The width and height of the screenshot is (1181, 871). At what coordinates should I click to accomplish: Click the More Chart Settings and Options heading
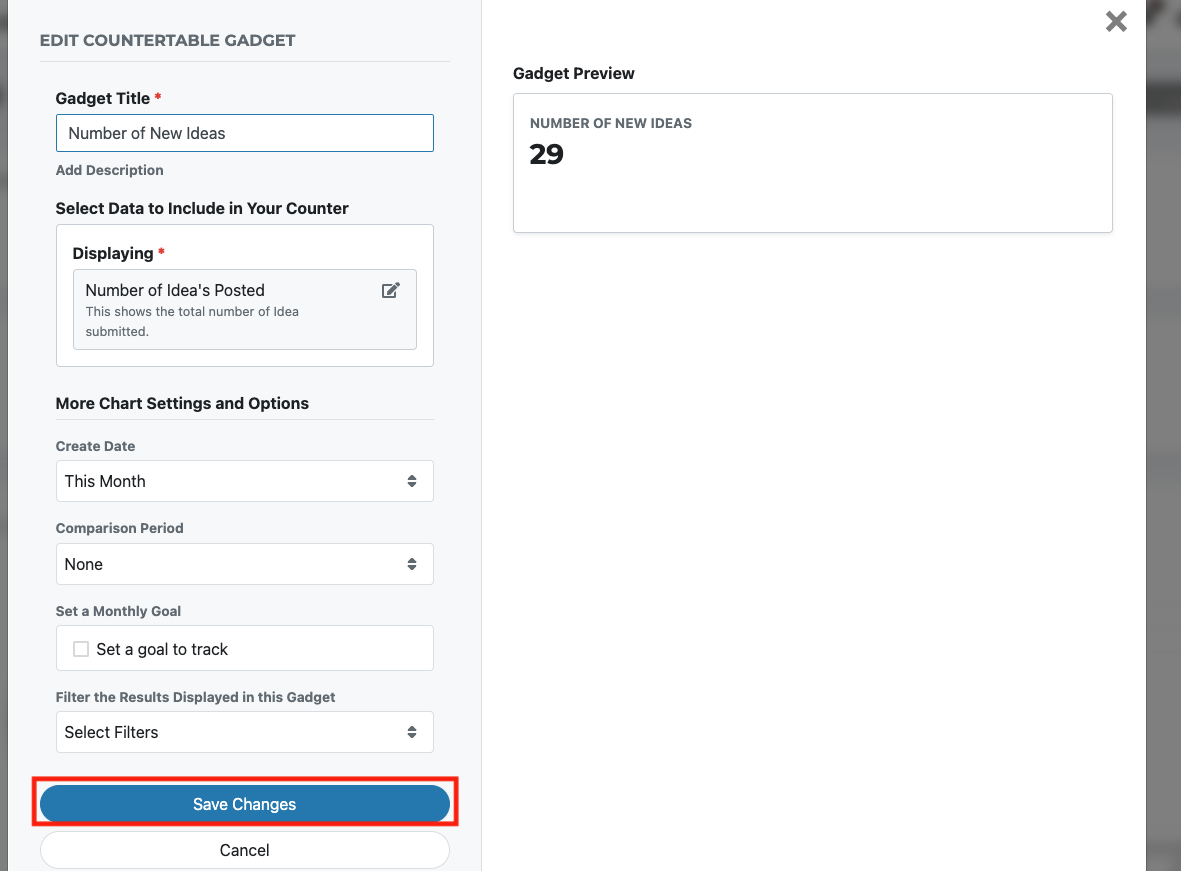(182, 403)
